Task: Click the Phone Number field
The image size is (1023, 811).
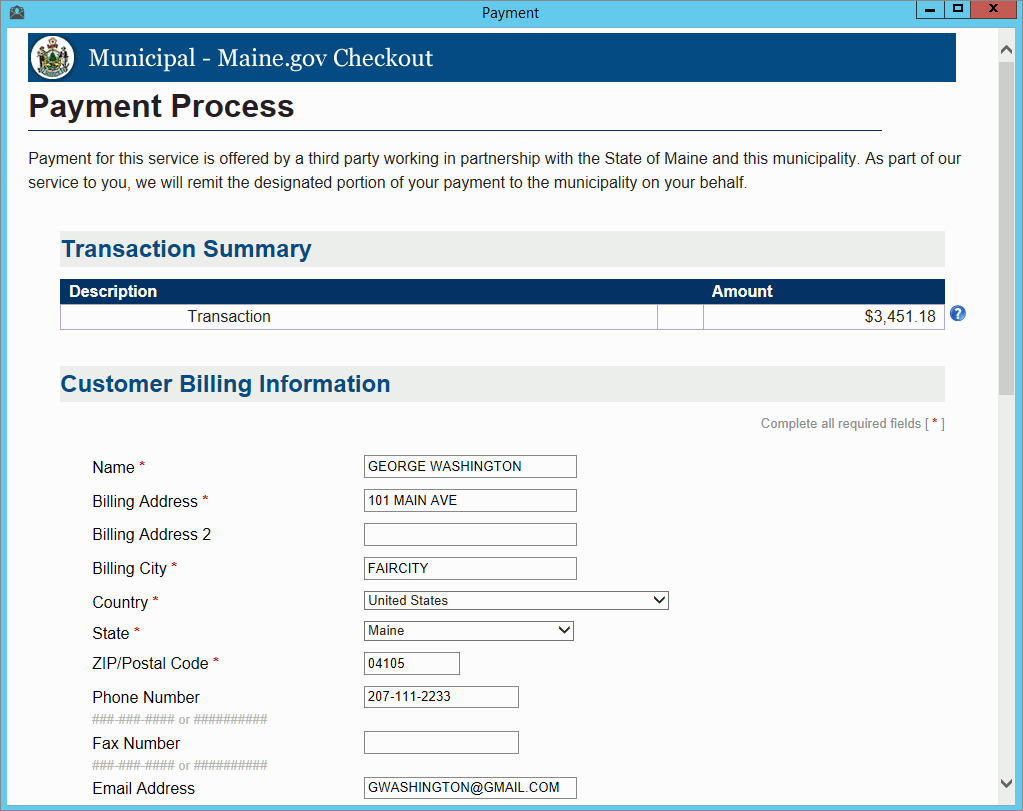Action: [x=441, y=697]
